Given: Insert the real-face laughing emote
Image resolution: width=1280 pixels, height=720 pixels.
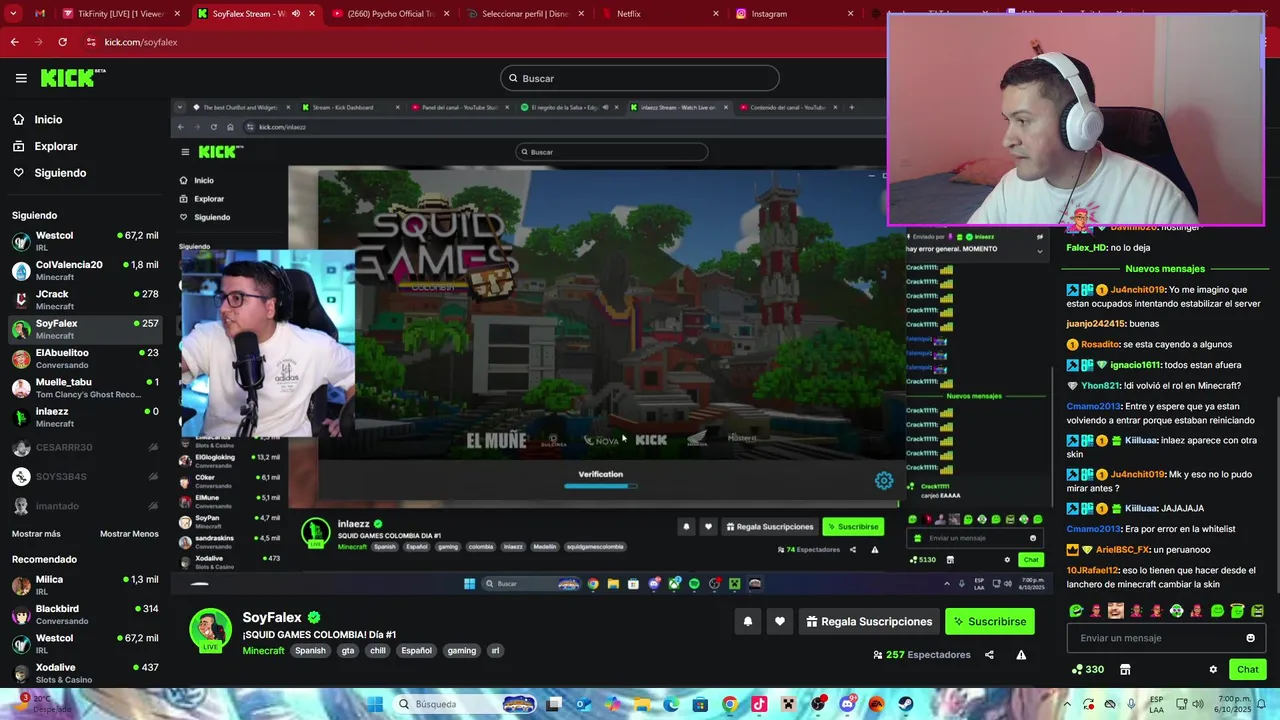Looking at the screenshot, I should pyautogui.click(x=1116, y=611).
